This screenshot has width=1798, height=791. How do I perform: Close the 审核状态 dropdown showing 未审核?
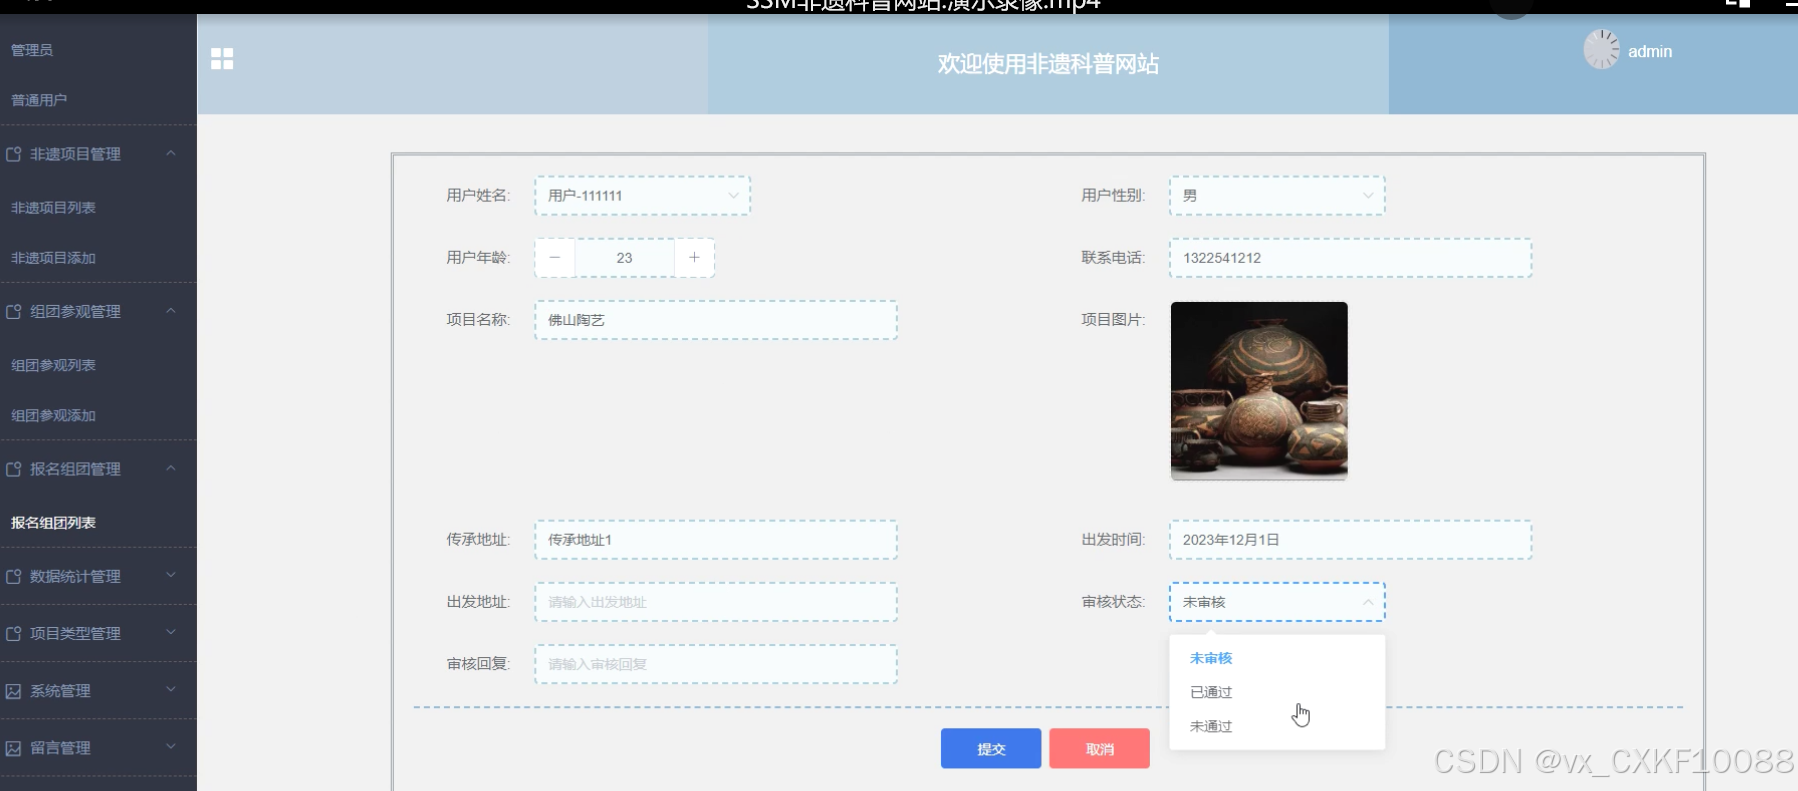click(1277, 602)
